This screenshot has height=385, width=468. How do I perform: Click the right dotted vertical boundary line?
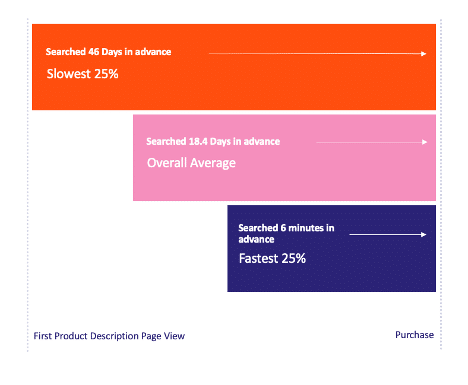441,184
